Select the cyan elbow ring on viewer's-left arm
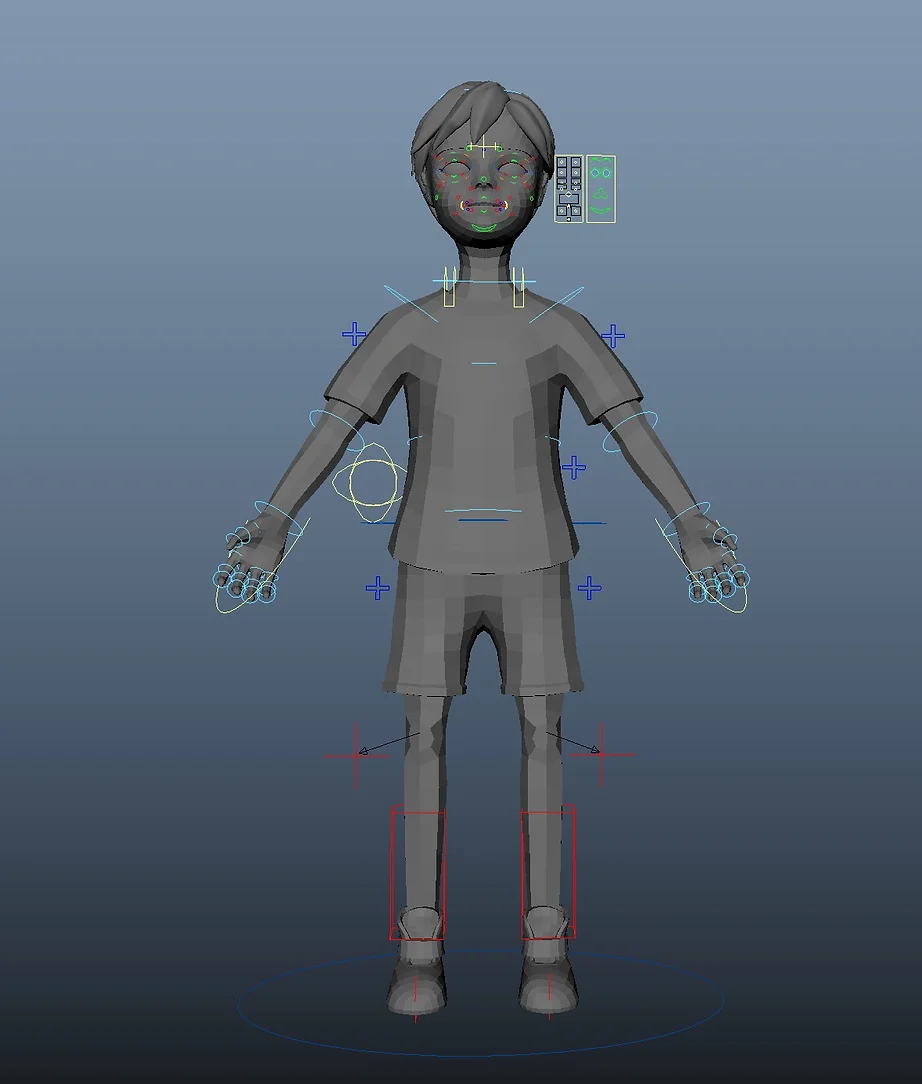Screen dimensions: 922x1084 point(336,430)
